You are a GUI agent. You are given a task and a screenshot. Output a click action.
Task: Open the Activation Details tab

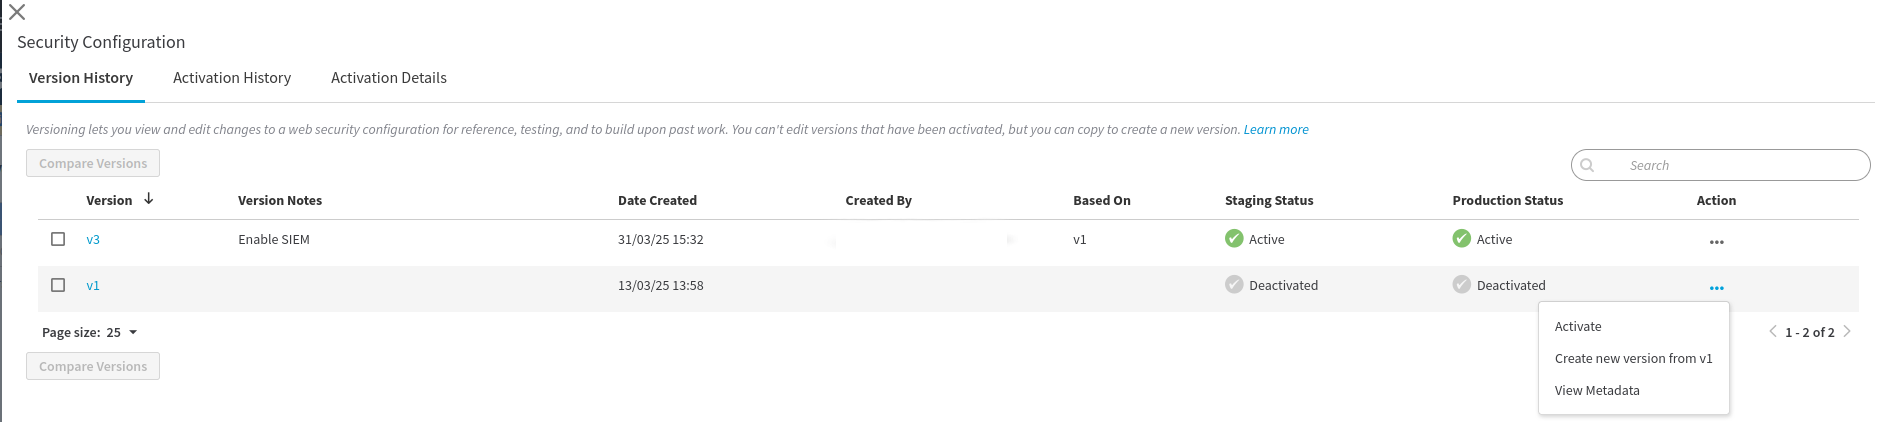click(389, 78)
